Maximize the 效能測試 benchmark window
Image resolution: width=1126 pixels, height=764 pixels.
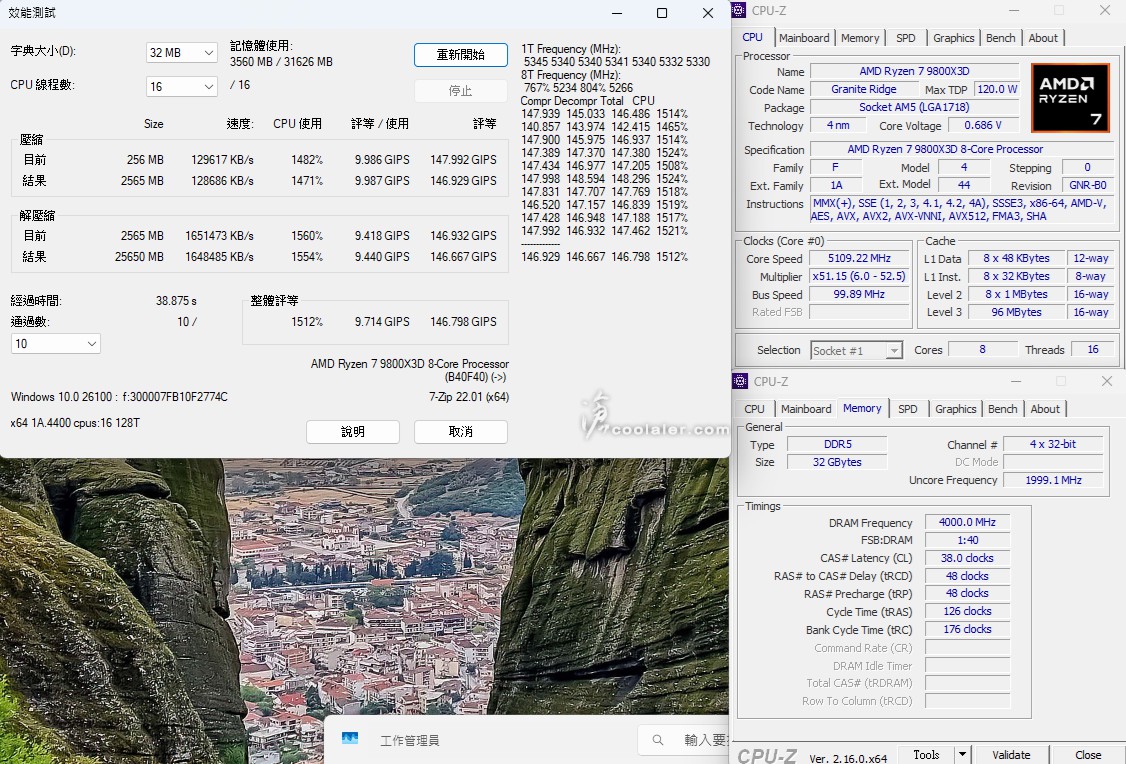[662, 13]
